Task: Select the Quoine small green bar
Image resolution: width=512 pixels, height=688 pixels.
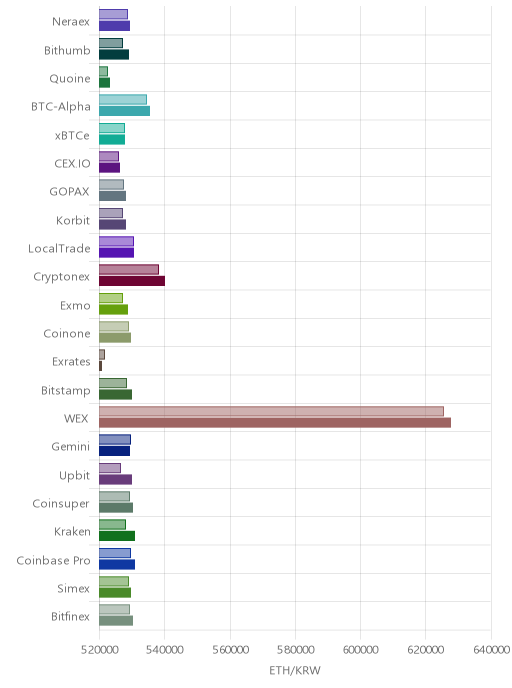Action: point(104,82)
